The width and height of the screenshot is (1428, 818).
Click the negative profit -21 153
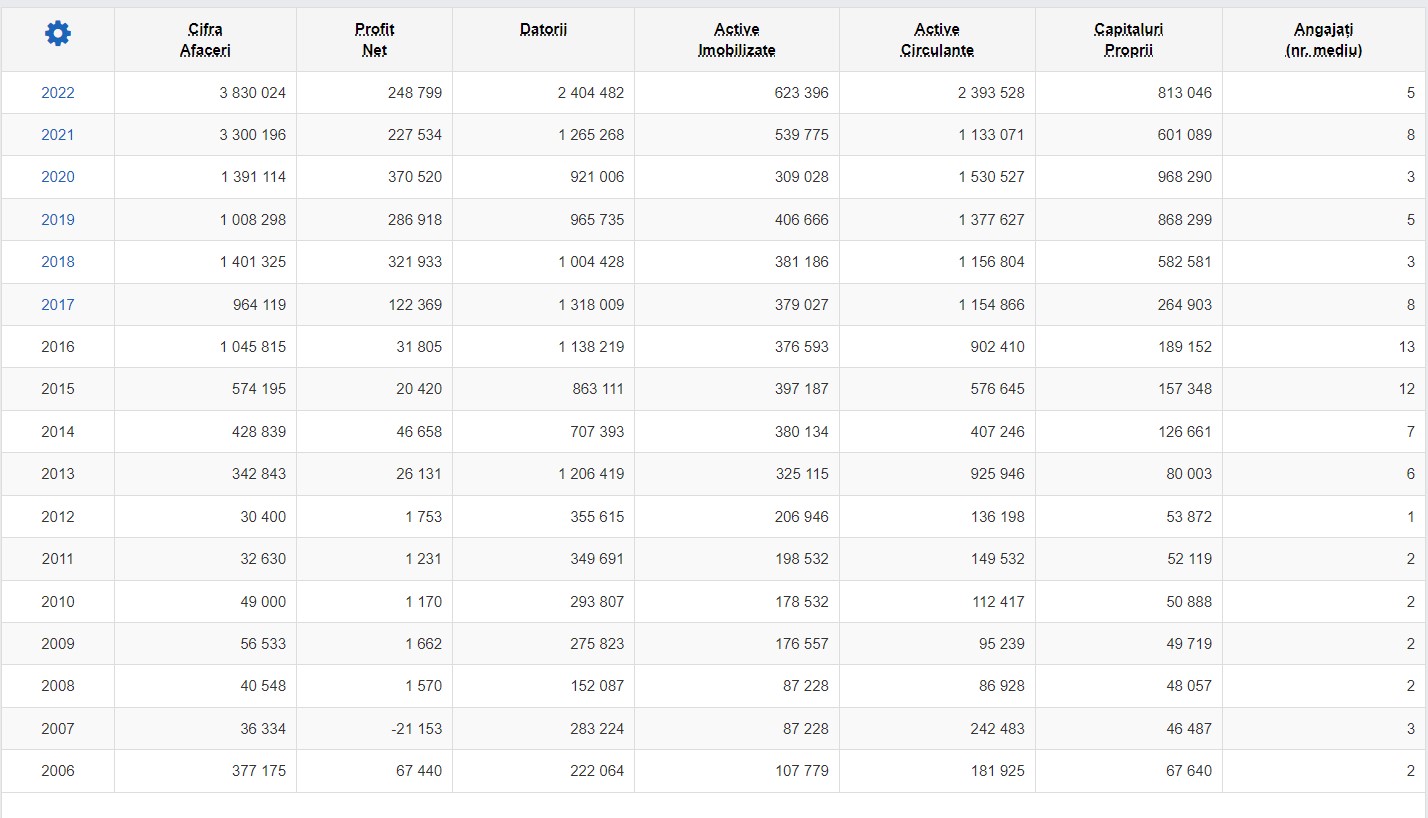[416, 729]
